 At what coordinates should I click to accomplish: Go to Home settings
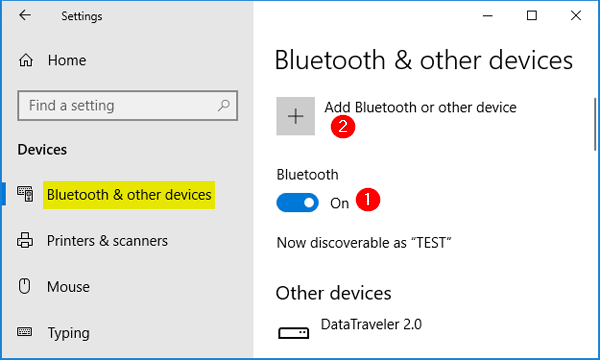[x=67, y=60]
